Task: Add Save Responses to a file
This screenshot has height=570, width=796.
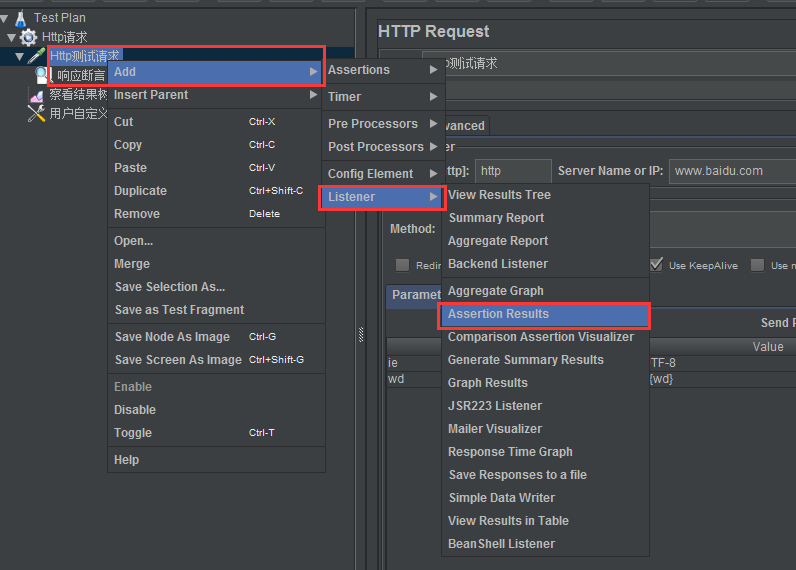Action: click(x=545, y=475)
